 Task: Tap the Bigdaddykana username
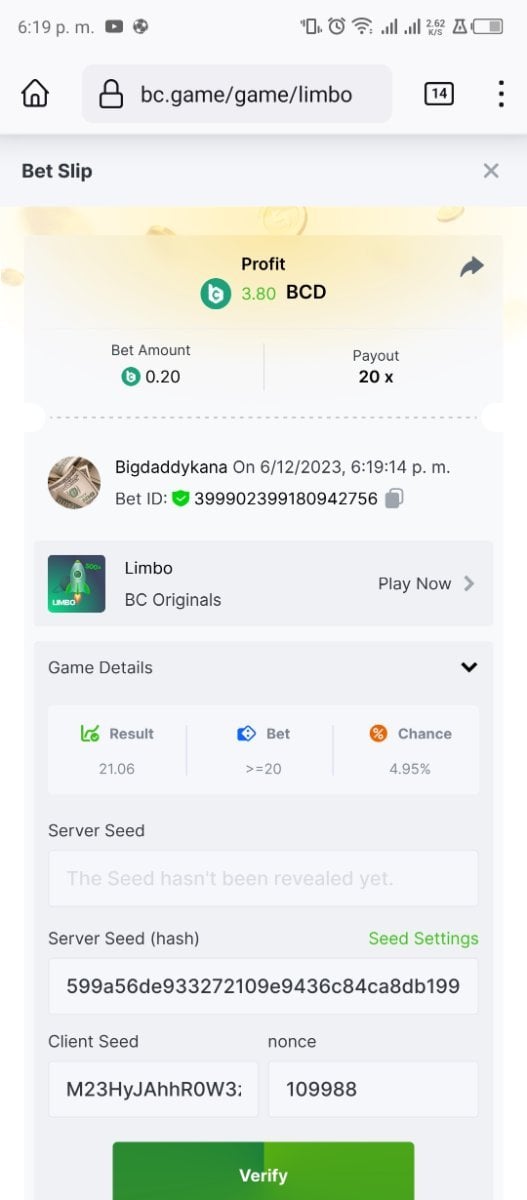coord(171,467)
